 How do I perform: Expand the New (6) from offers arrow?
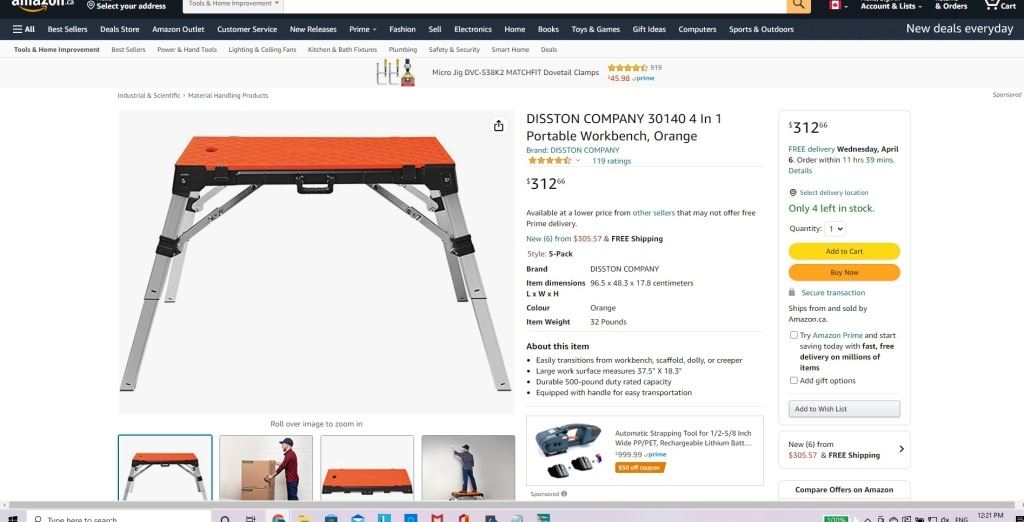click(902, 449)
